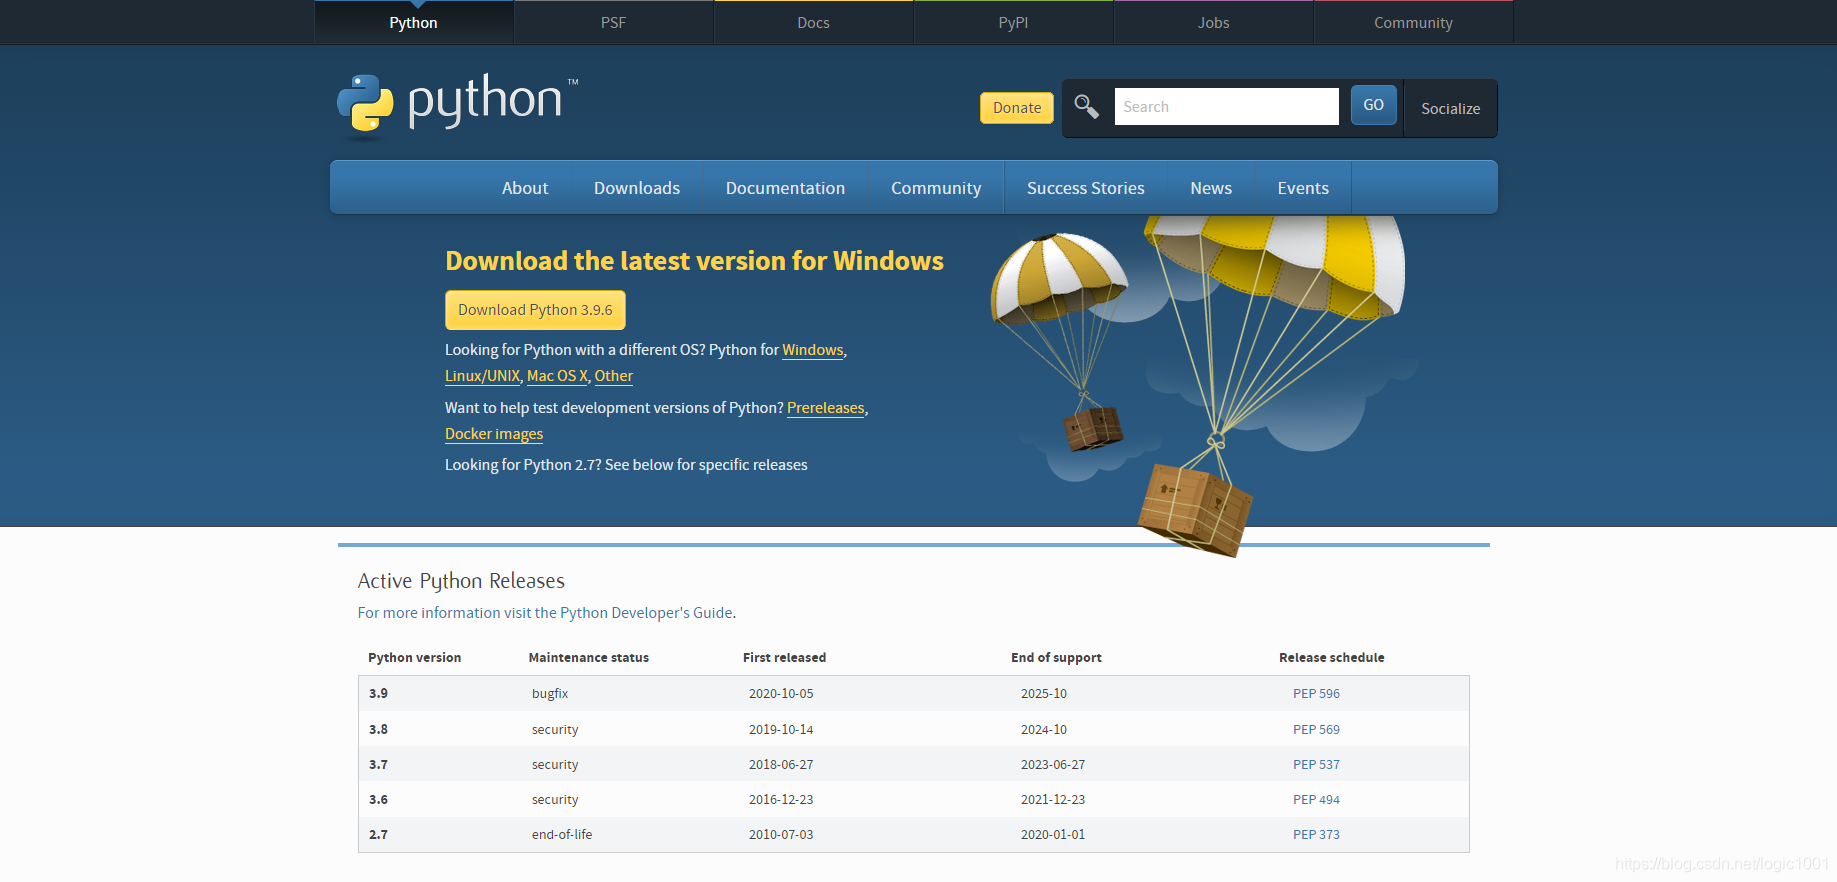
Task: Open the Events navigation menu
Action: point(1303,188)
